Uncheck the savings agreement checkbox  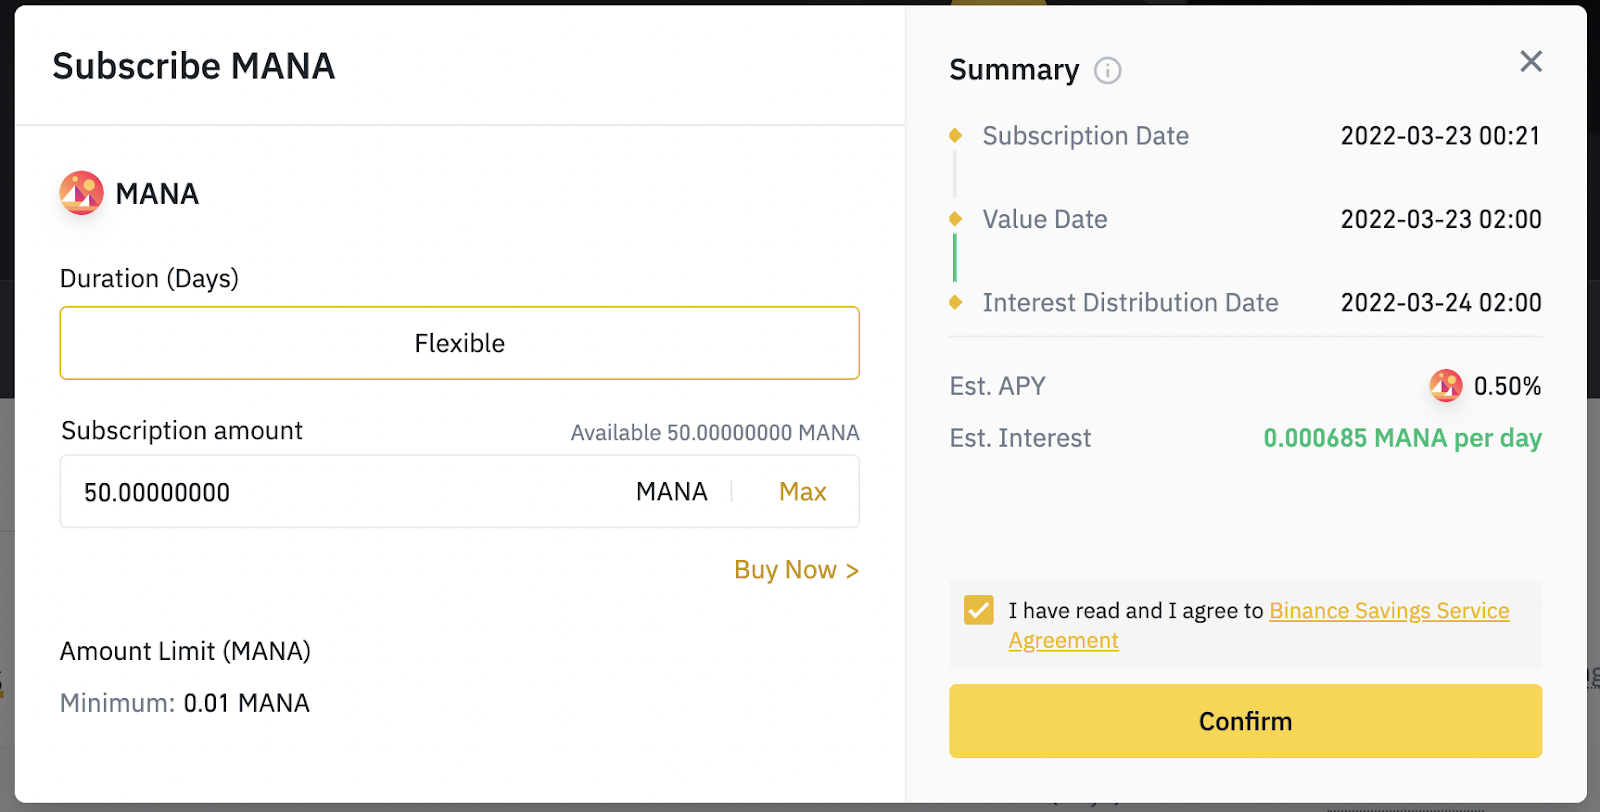coord(977,609)
